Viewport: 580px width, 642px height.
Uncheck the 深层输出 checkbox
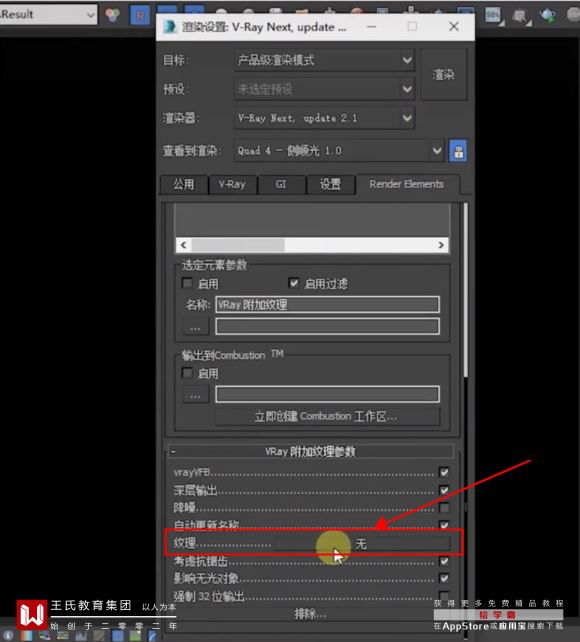[x=444, y=490]
